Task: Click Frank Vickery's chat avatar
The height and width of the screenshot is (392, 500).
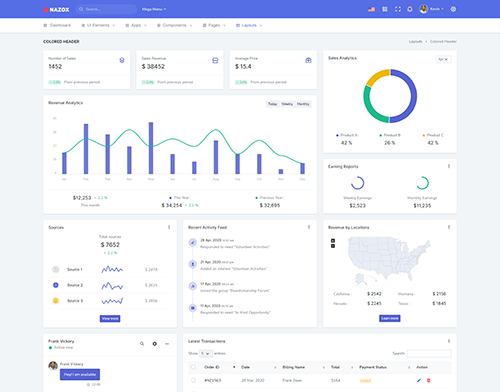Action: [53, 366]
